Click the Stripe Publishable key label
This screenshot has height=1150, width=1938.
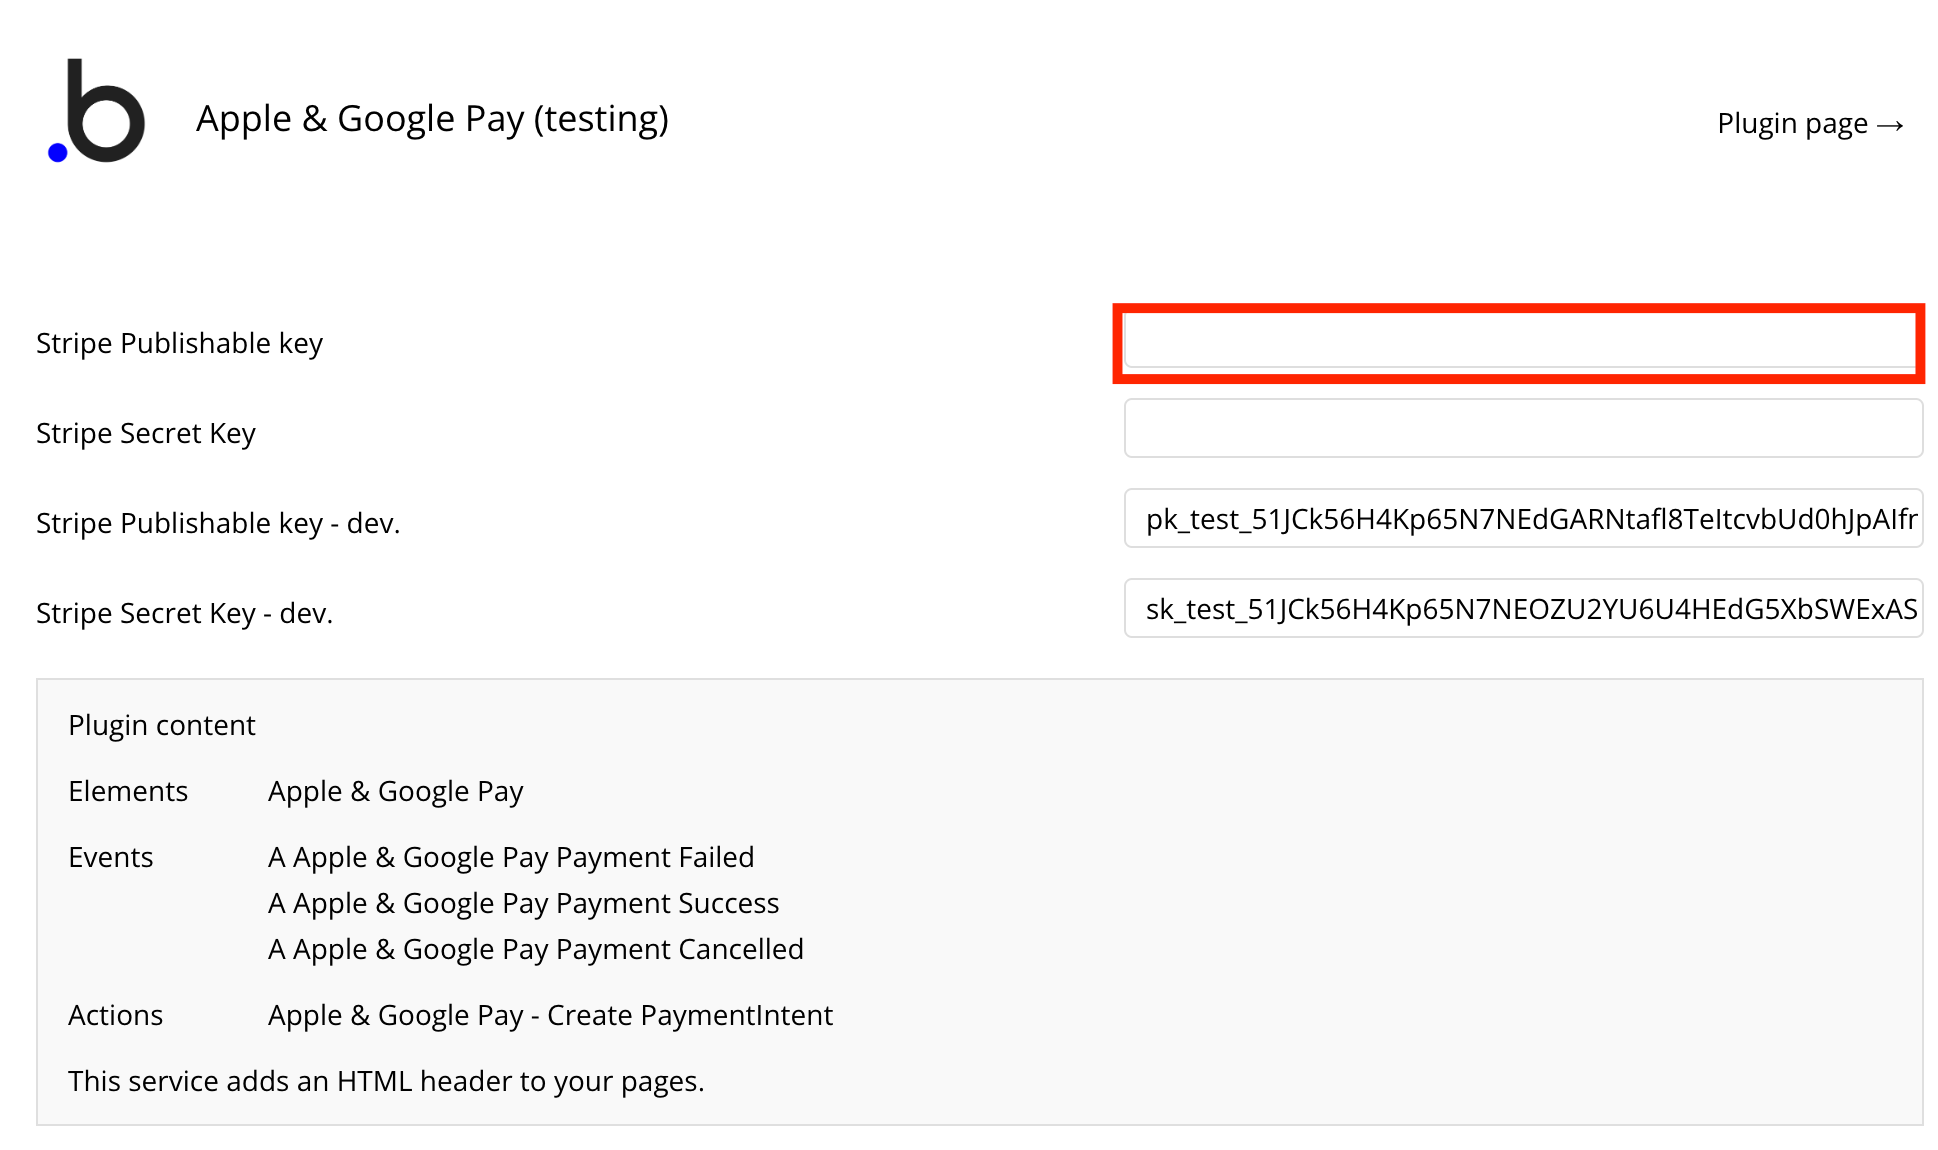pyautogui.click(x=180, y=343)
